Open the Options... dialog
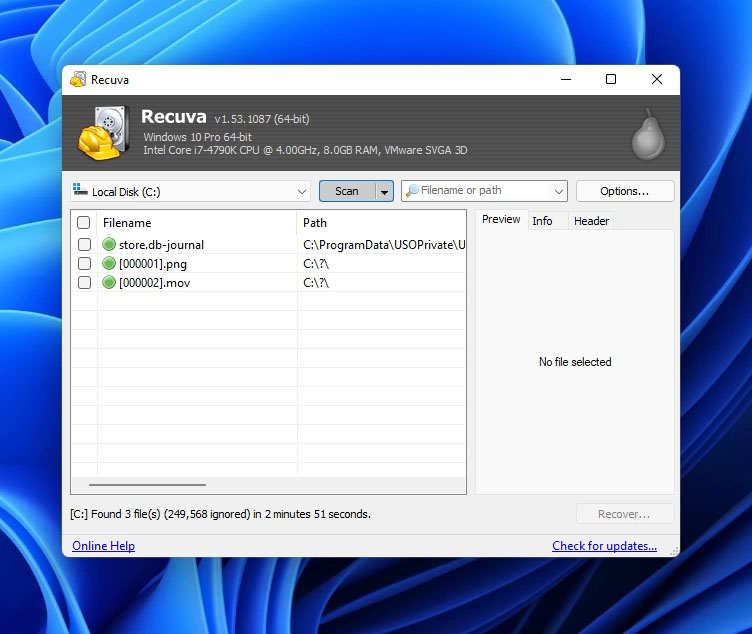Screen dimensions: 752x634 point(625,191)
